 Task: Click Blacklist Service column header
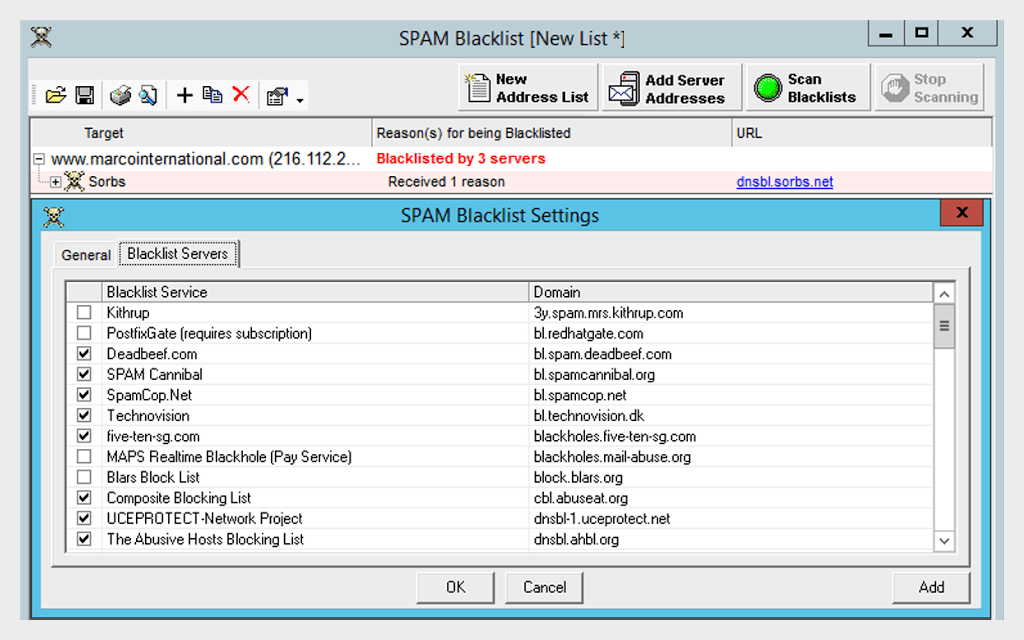(x=315, y=292)
